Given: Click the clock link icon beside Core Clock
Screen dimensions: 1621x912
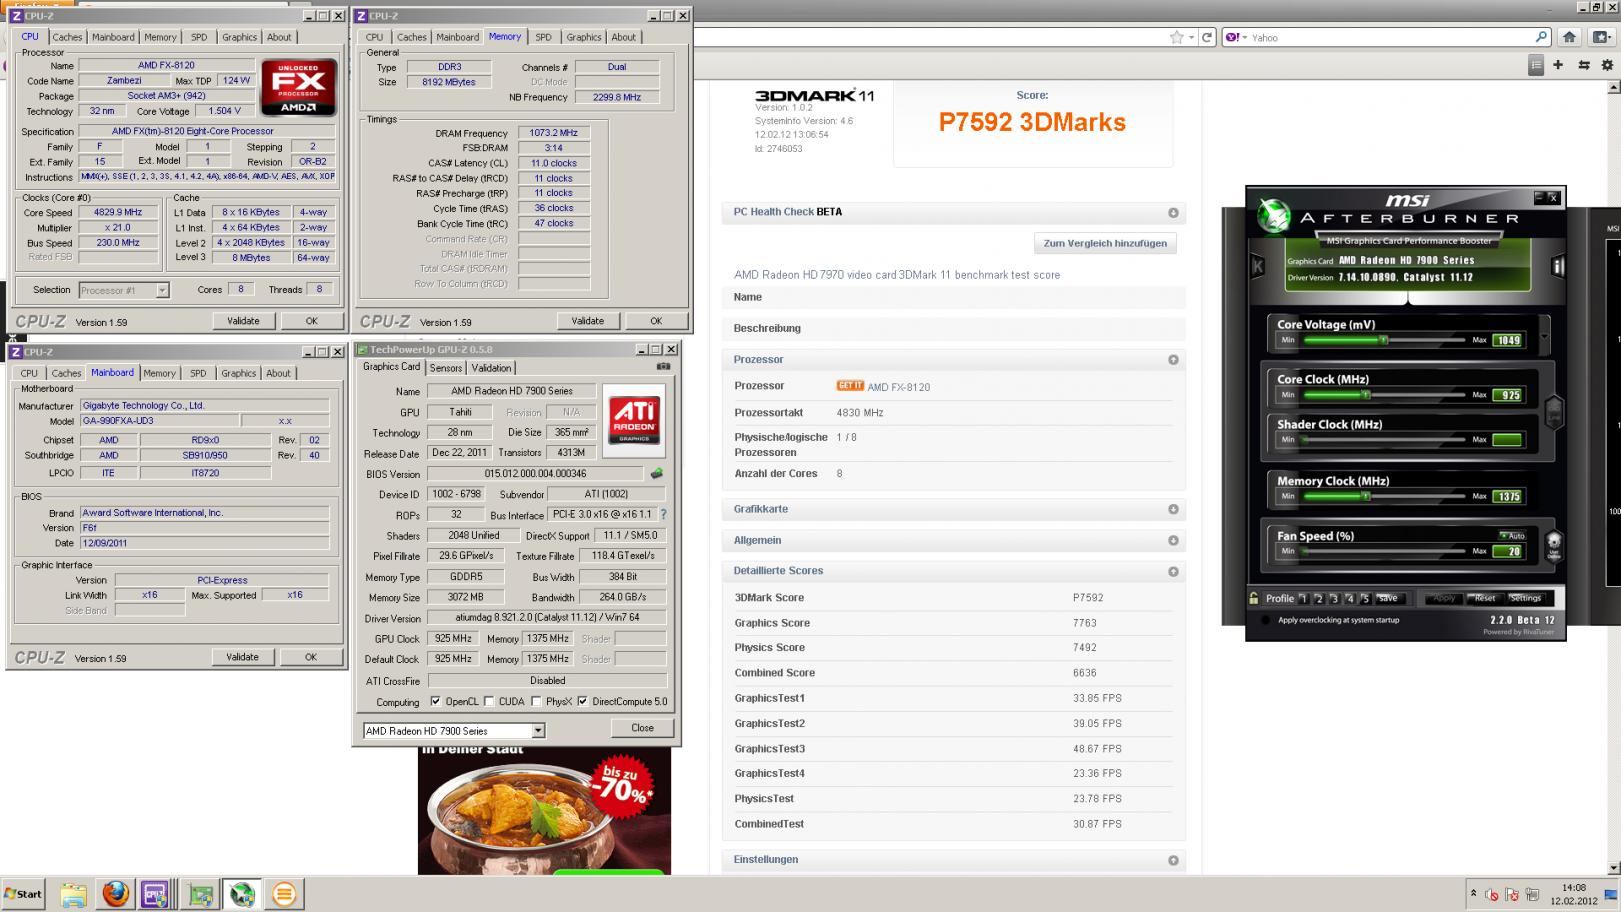Looking at the screenshot, I should point(1554,412).
